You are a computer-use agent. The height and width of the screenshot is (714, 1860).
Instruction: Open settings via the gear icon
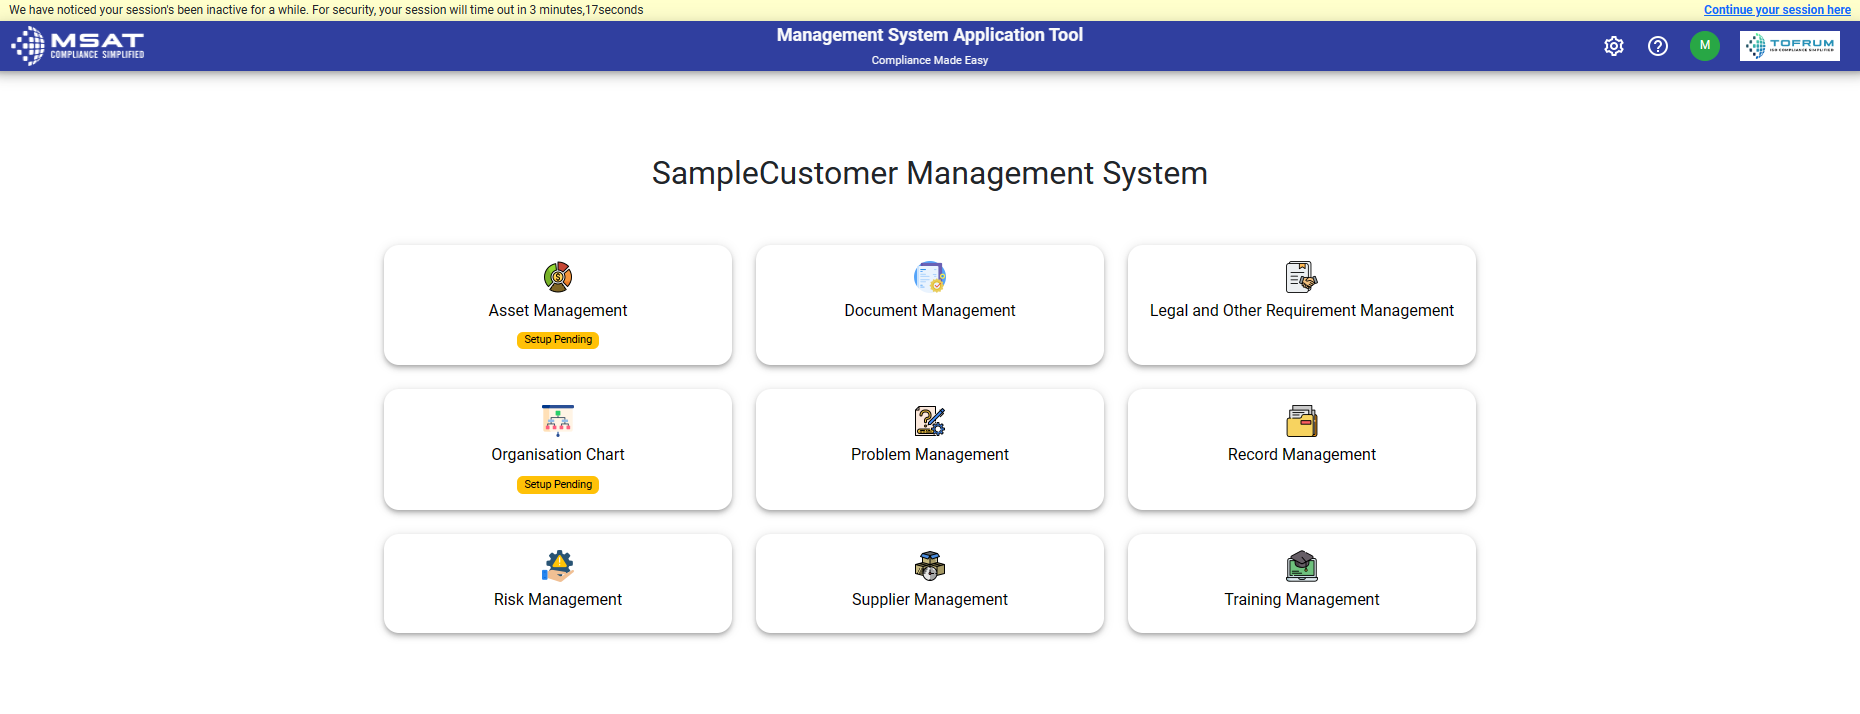[x=1613, y=46]
